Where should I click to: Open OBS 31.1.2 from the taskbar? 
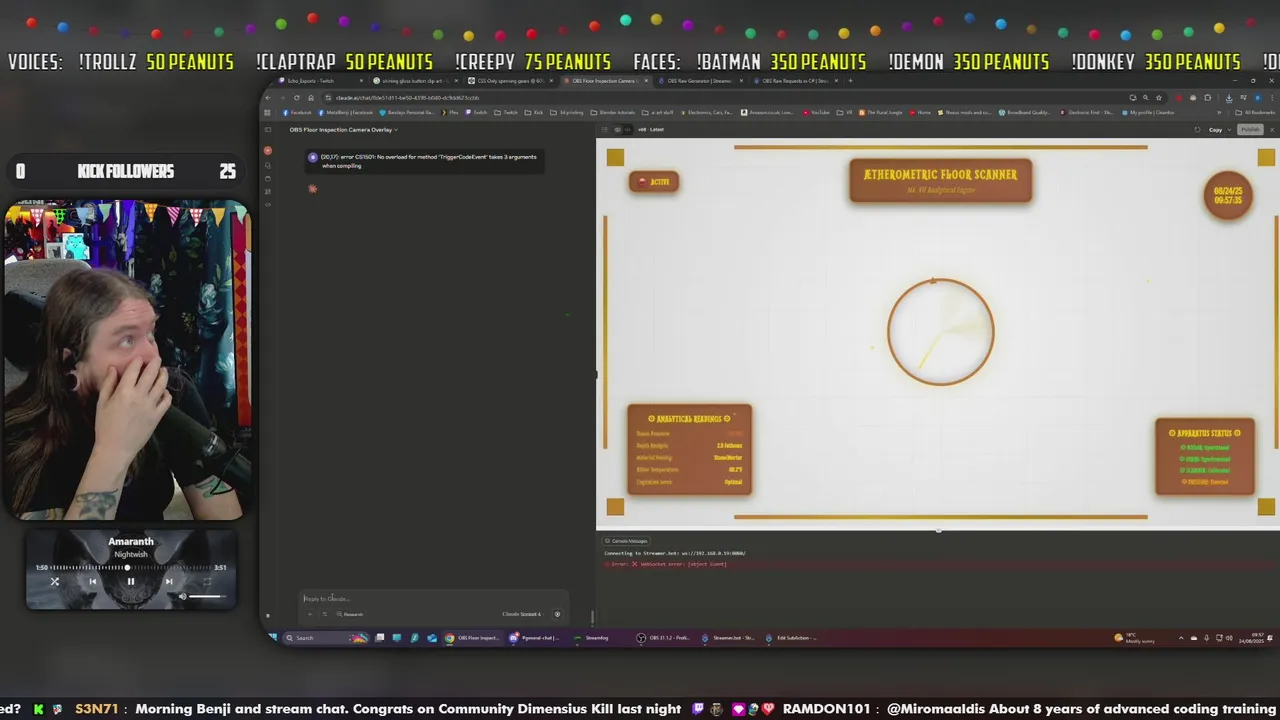point(665,637)
